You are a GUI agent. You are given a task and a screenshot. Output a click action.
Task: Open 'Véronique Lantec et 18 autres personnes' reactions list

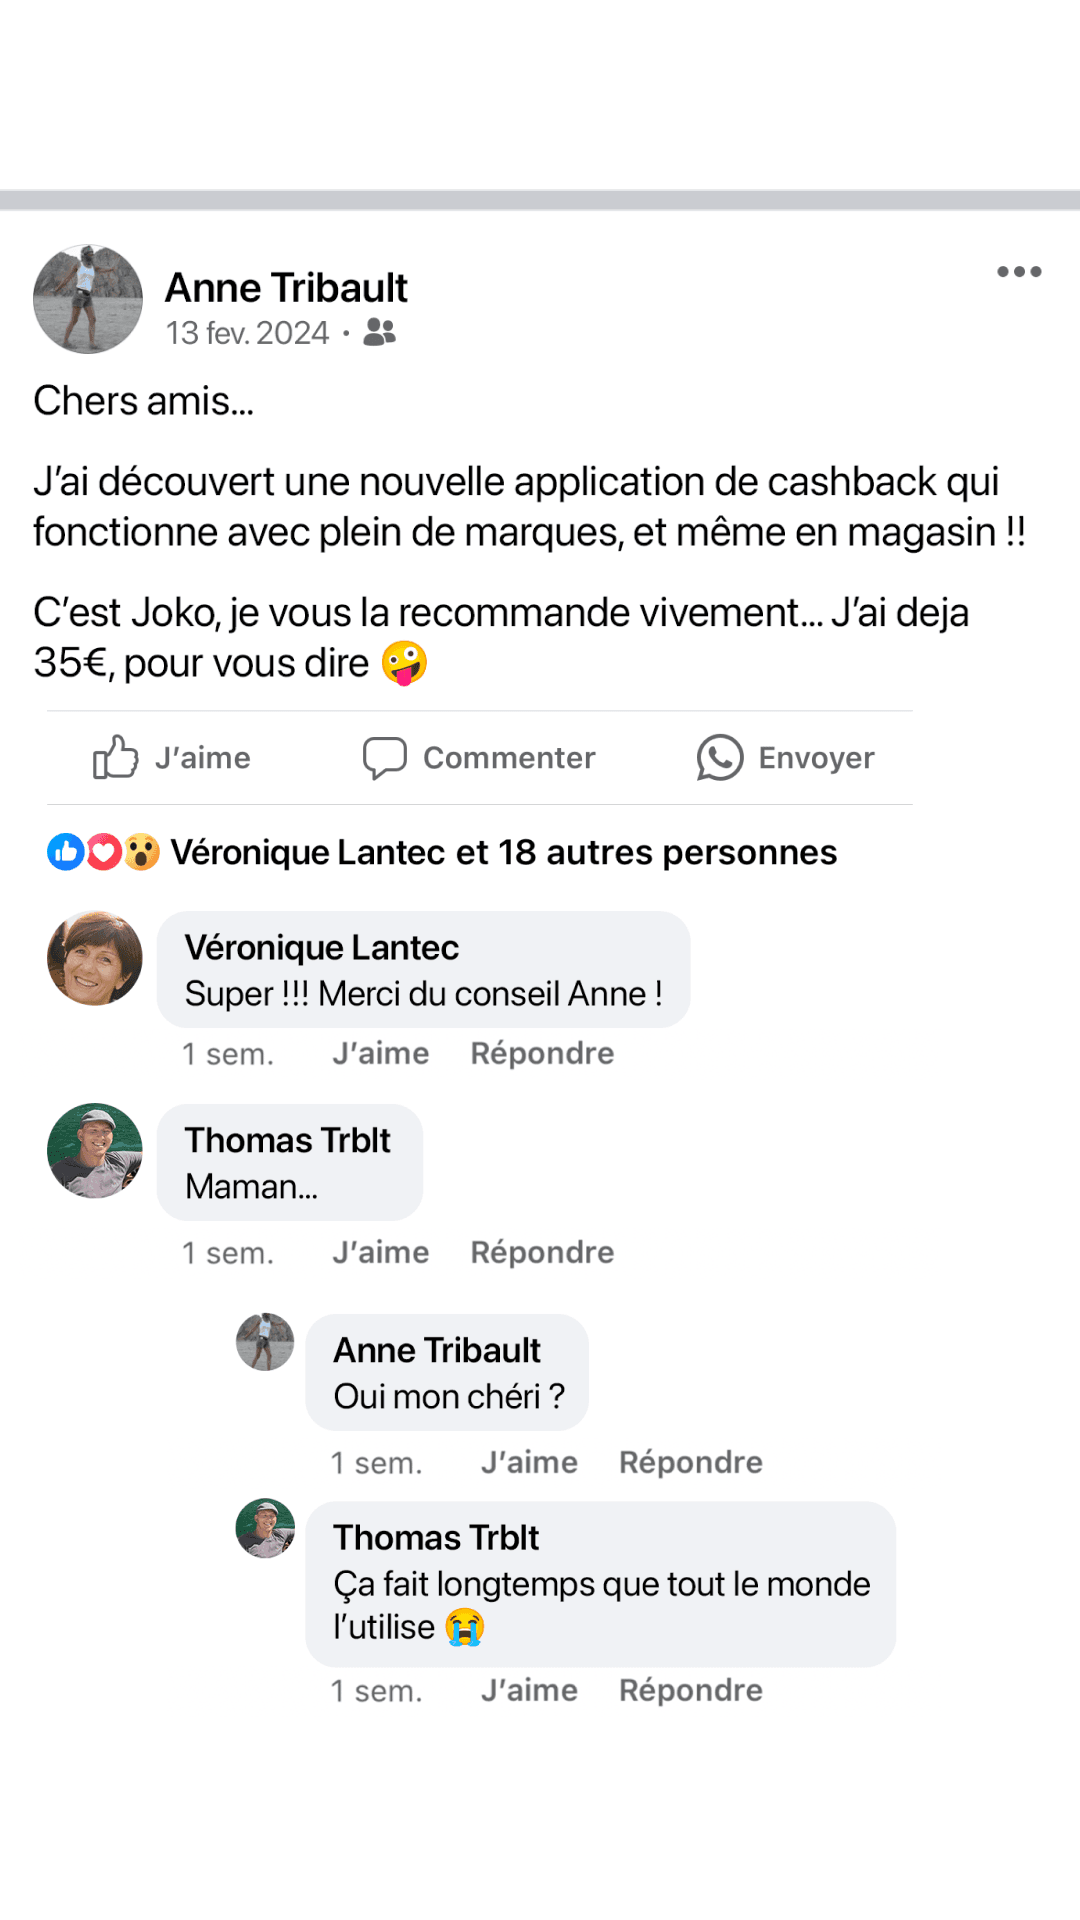coord(503,852)
